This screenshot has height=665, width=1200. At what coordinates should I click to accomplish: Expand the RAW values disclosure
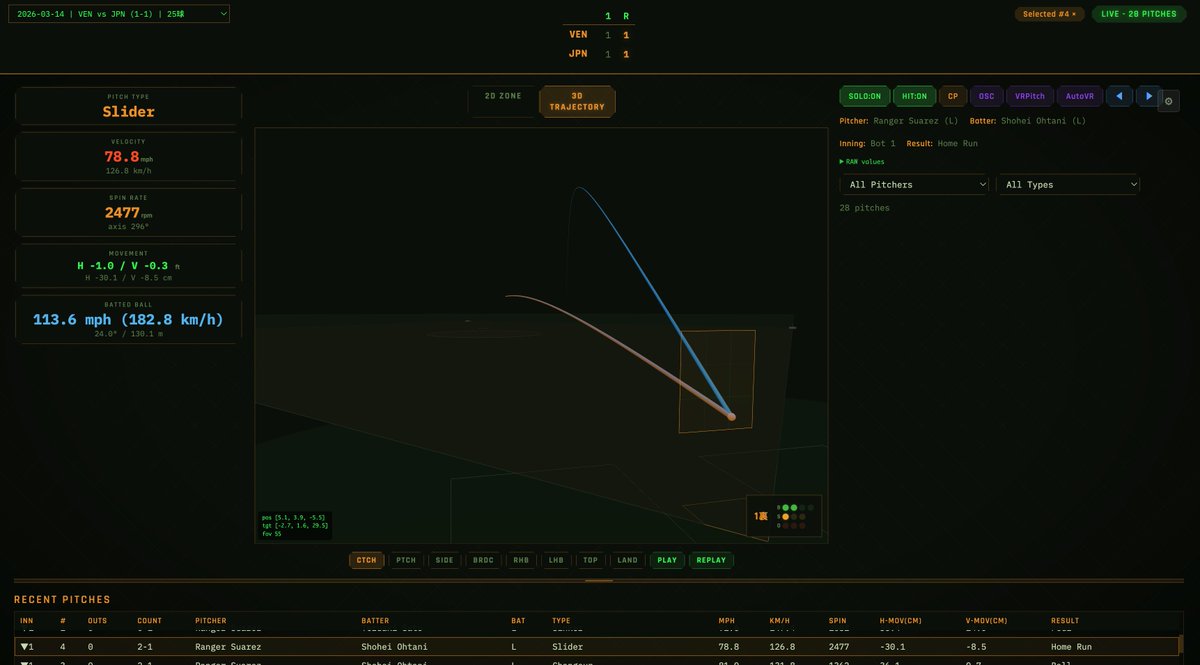tap(862, 161)
